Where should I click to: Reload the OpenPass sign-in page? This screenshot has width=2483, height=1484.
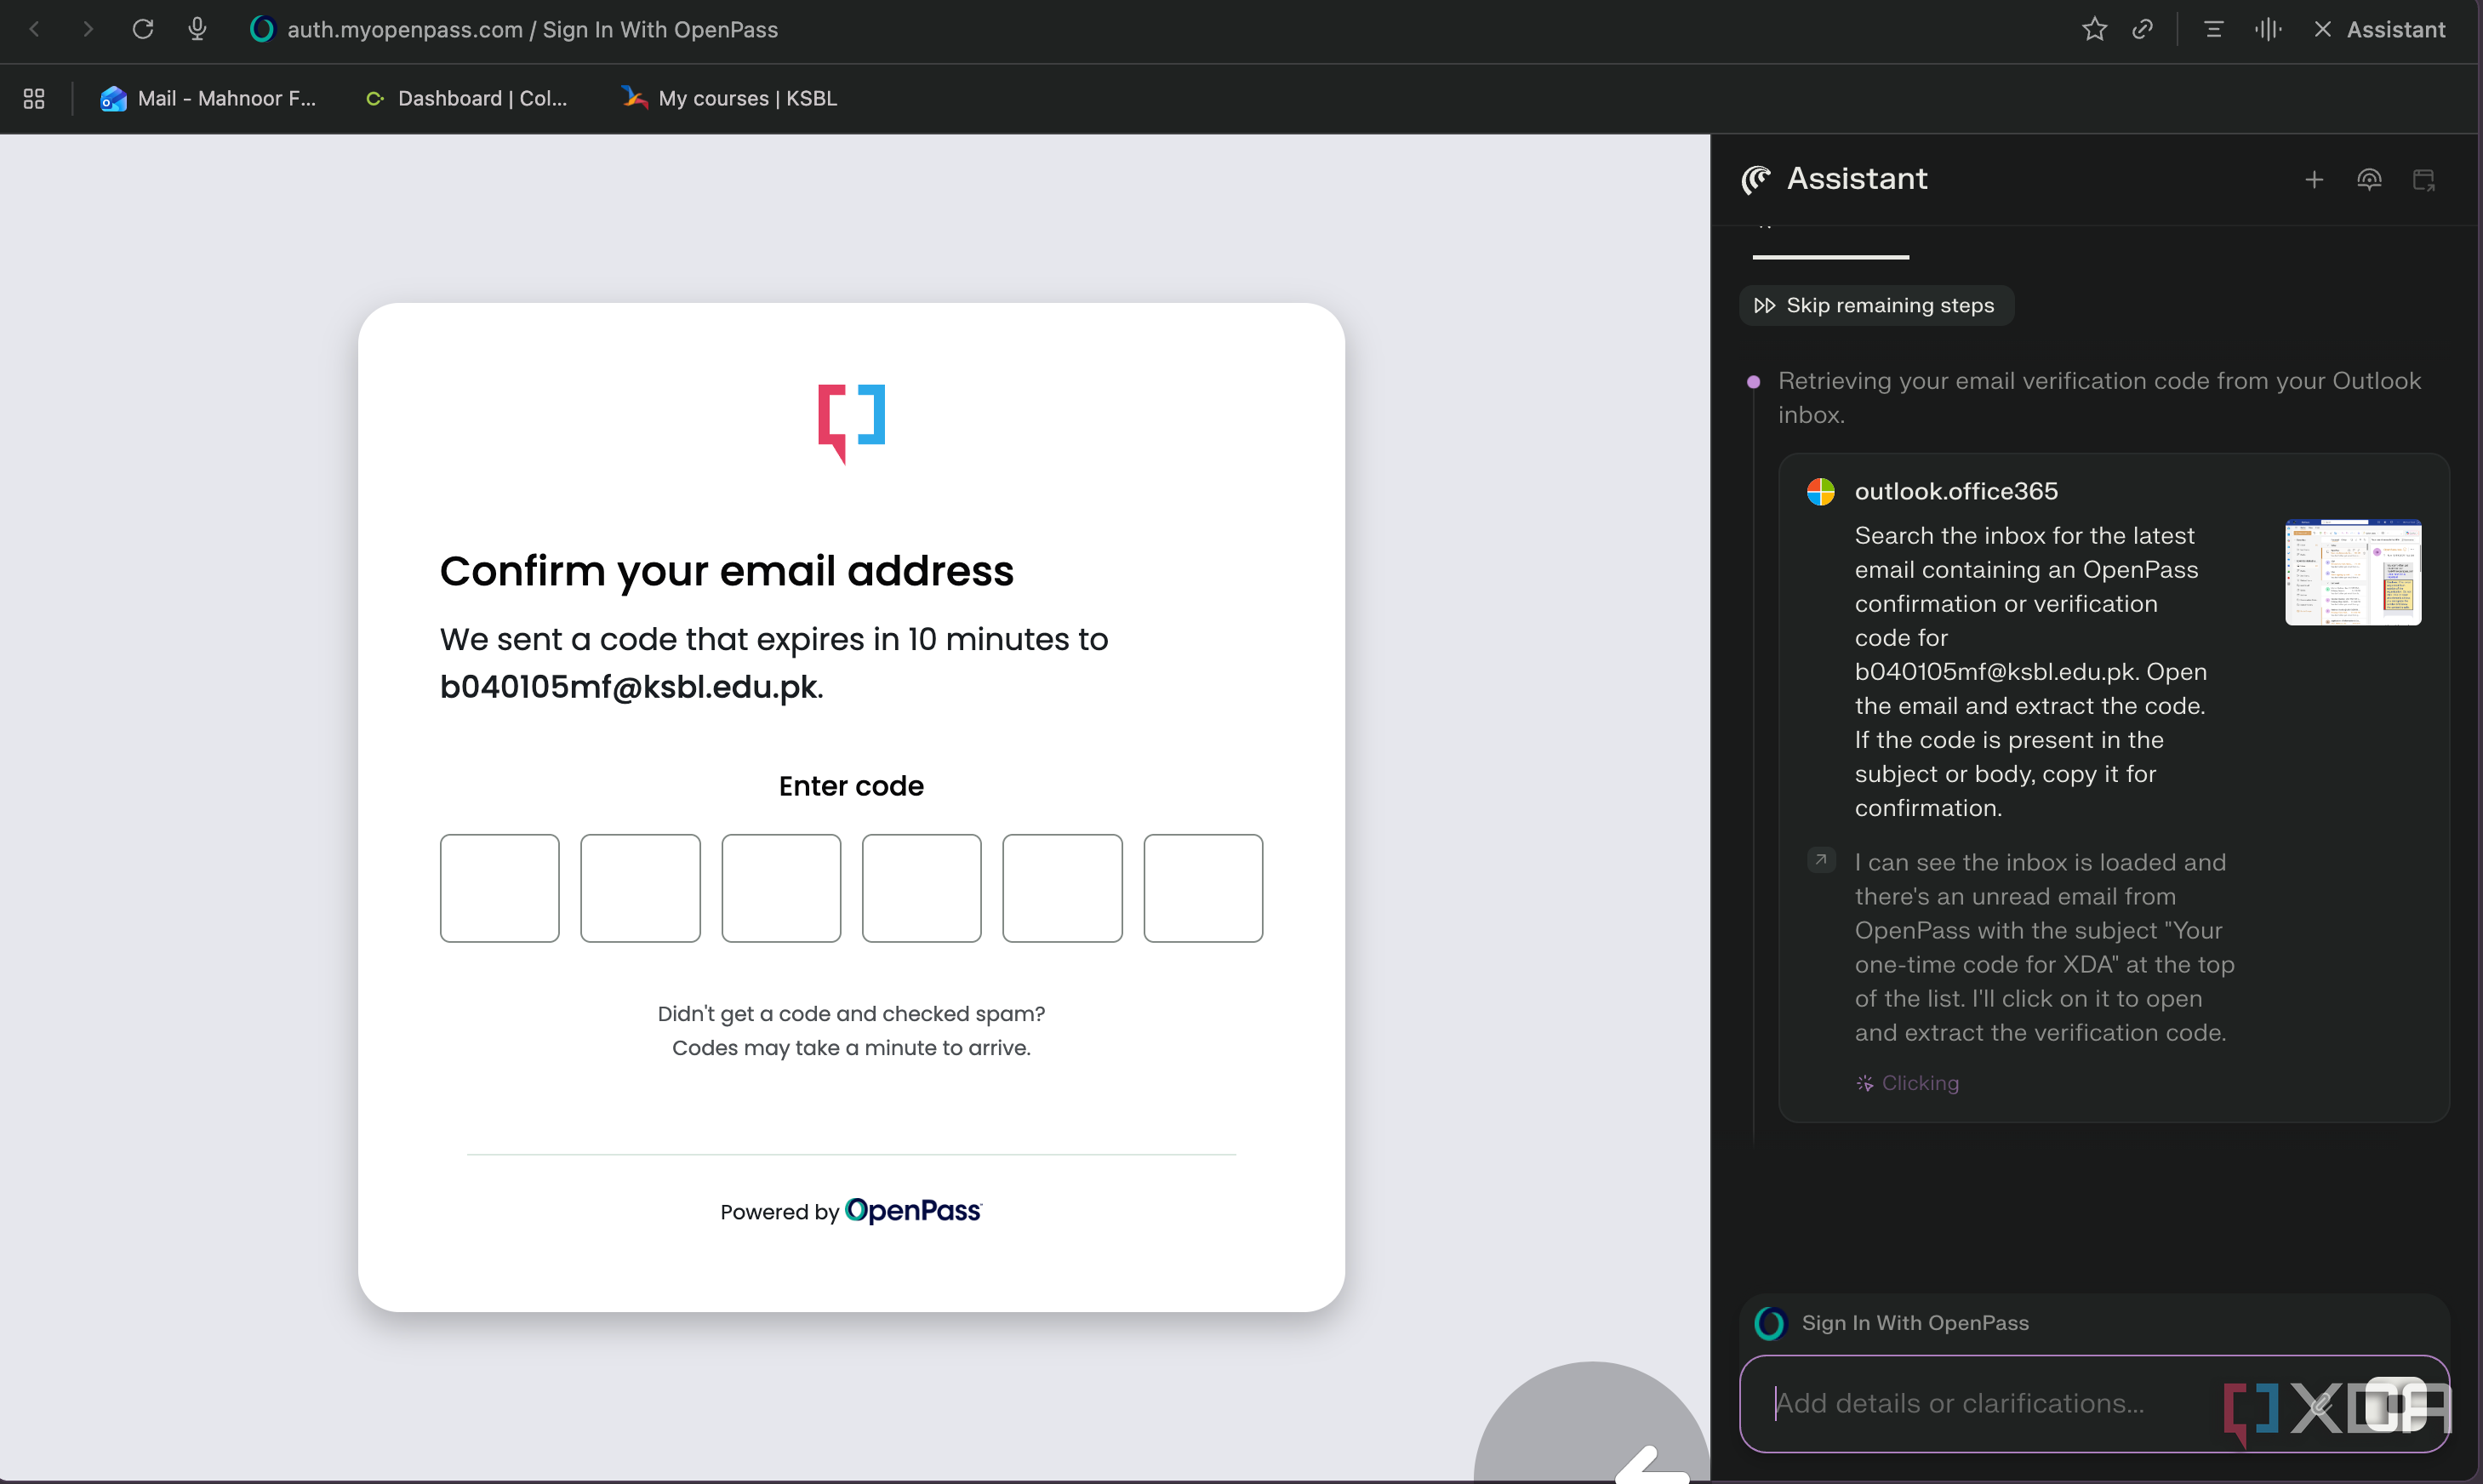click(x=143, y=29)
